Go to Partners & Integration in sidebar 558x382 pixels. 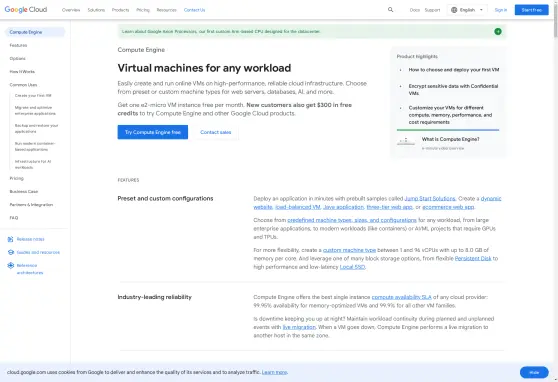31,204
